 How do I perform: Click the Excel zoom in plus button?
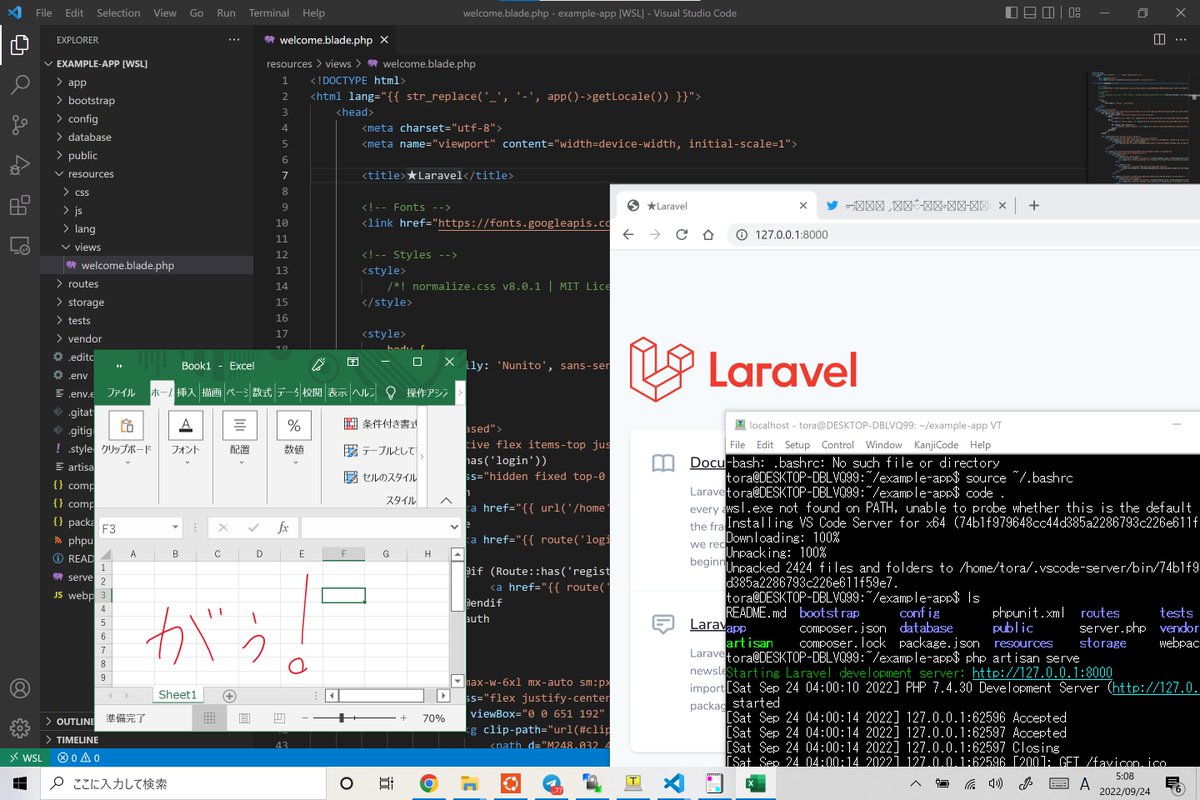[x=403, y=718]
